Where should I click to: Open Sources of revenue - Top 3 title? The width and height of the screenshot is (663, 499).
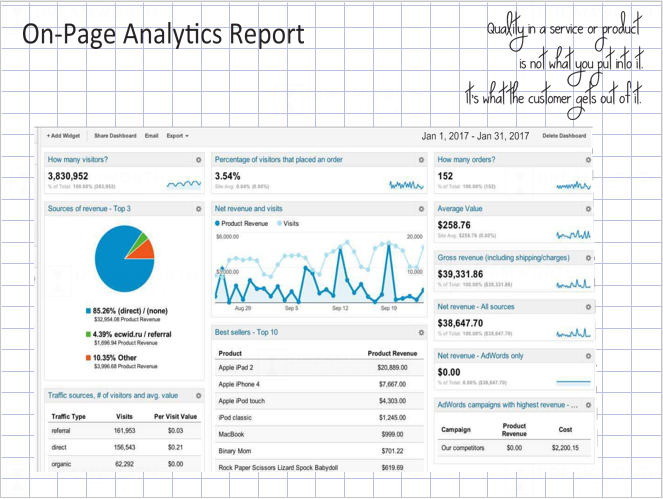pyautogui.click(x=89, y=209)
